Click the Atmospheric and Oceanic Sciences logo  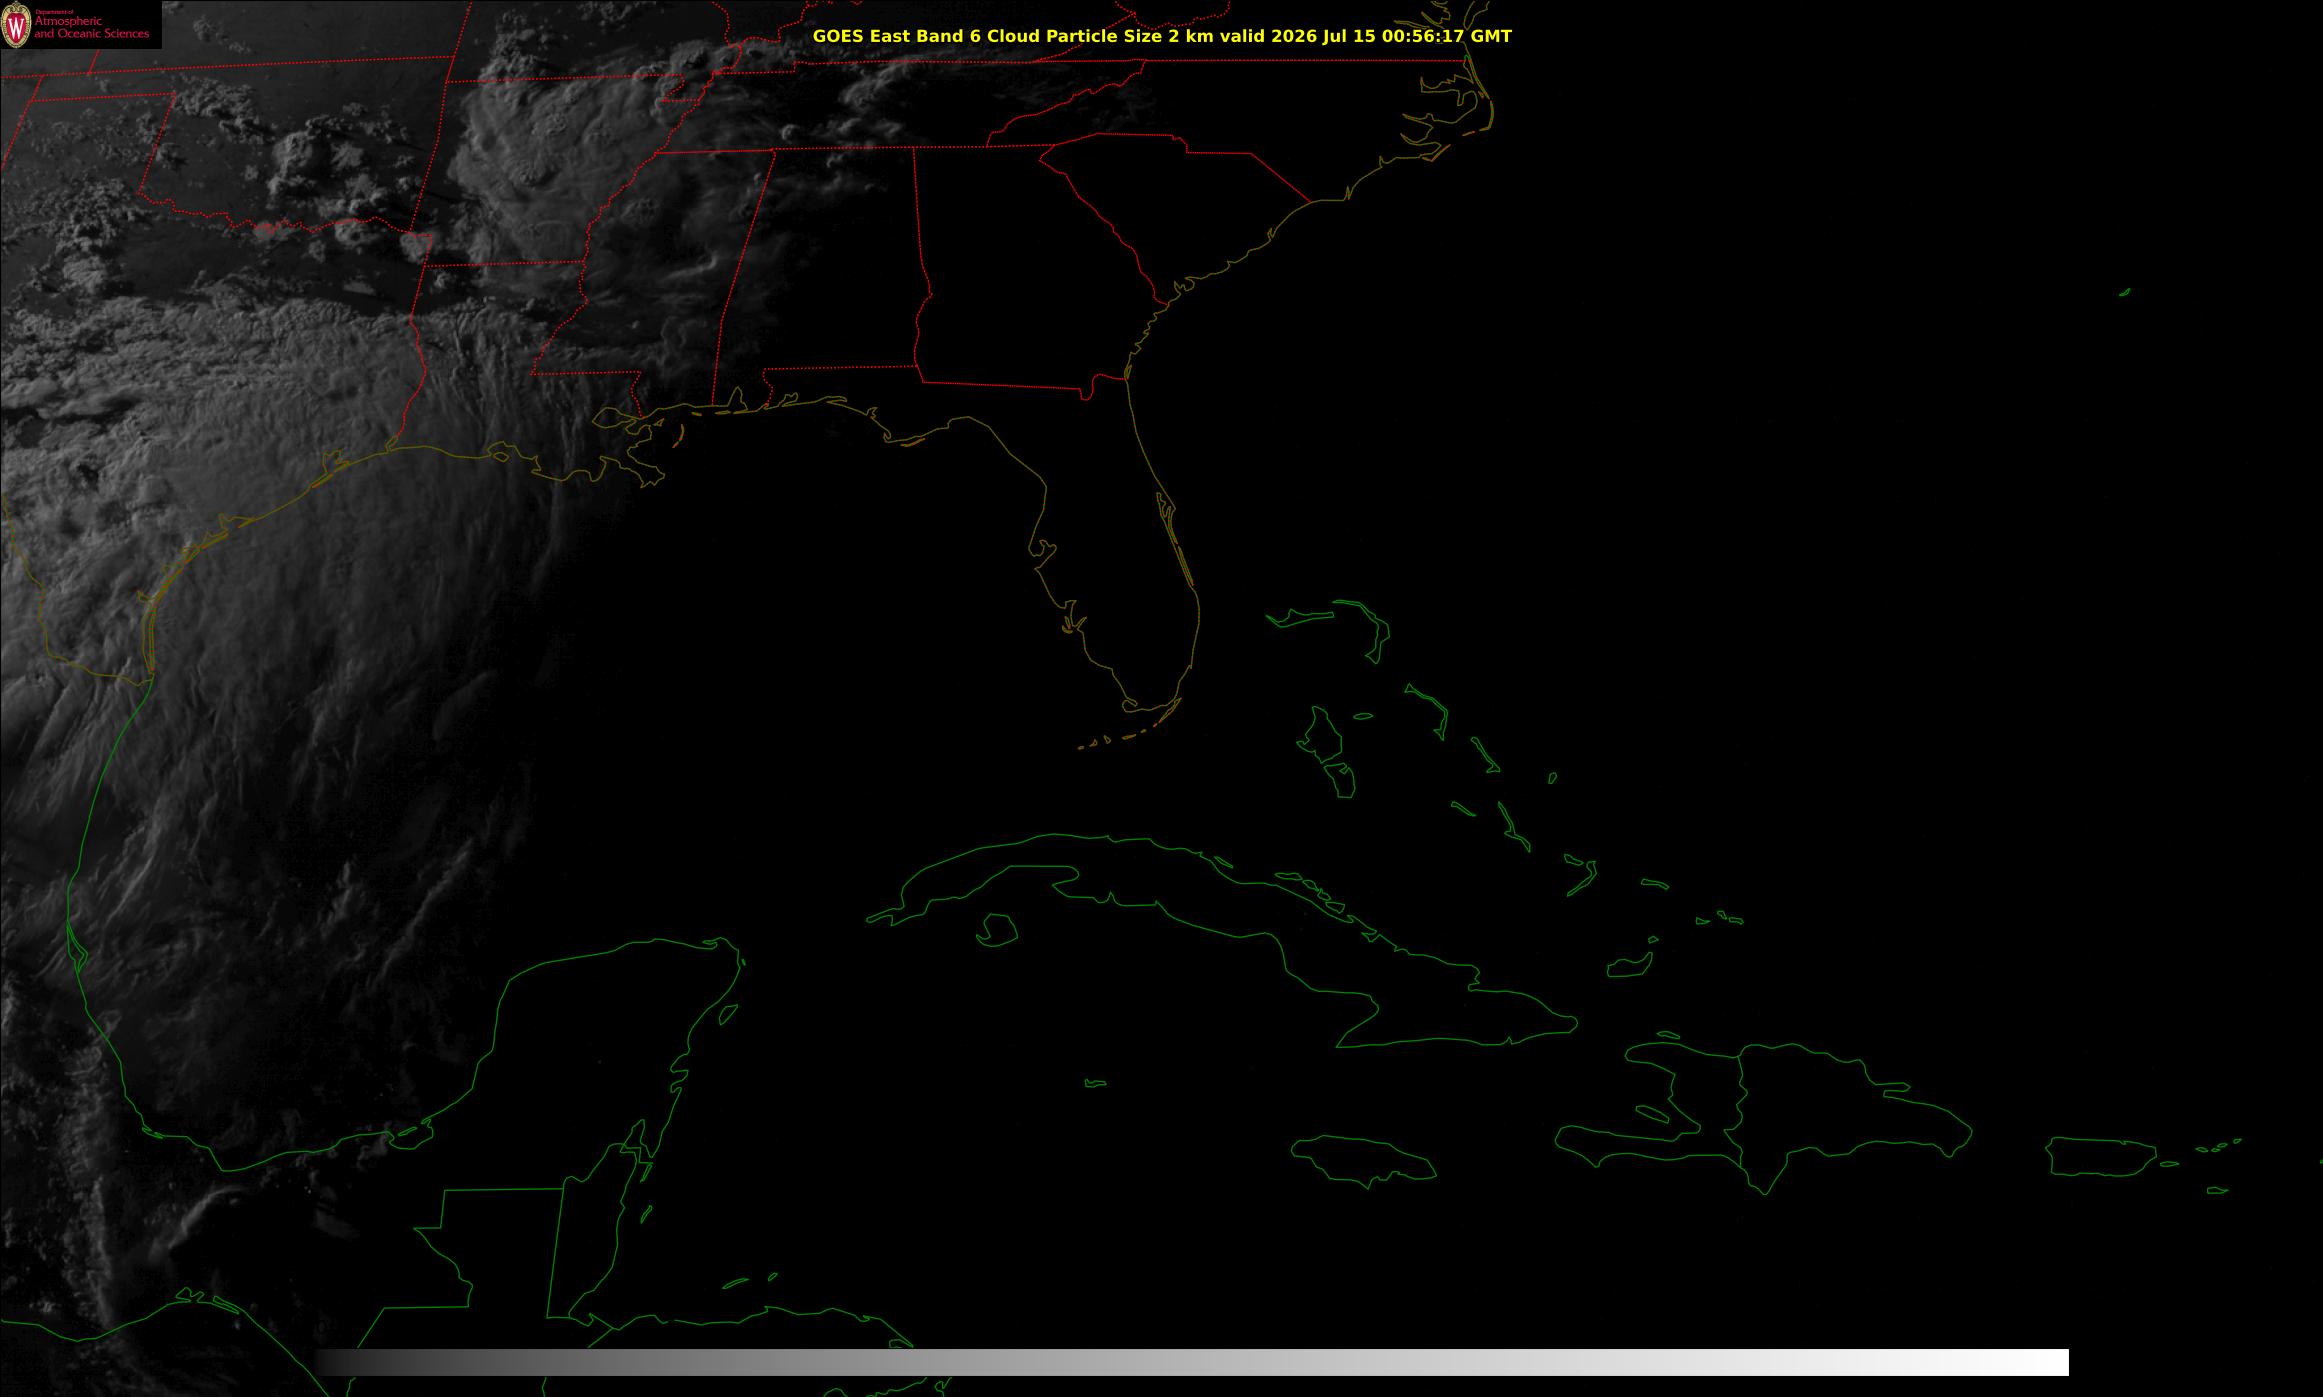pos(80,24)
